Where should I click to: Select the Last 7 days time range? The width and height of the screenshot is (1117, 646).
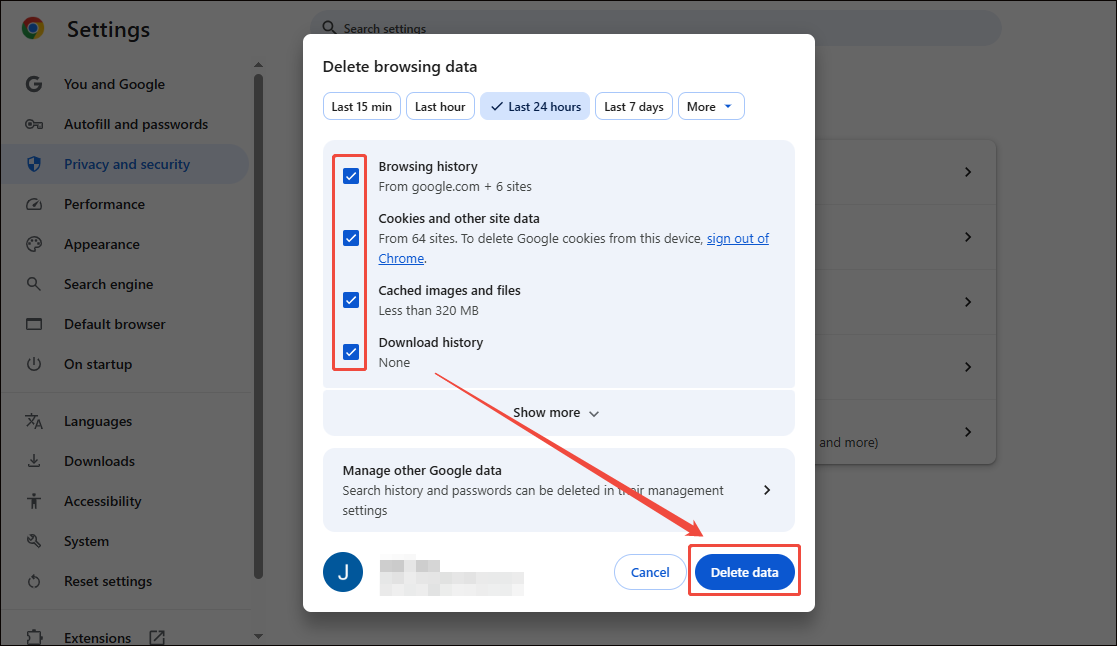[633, 105]
